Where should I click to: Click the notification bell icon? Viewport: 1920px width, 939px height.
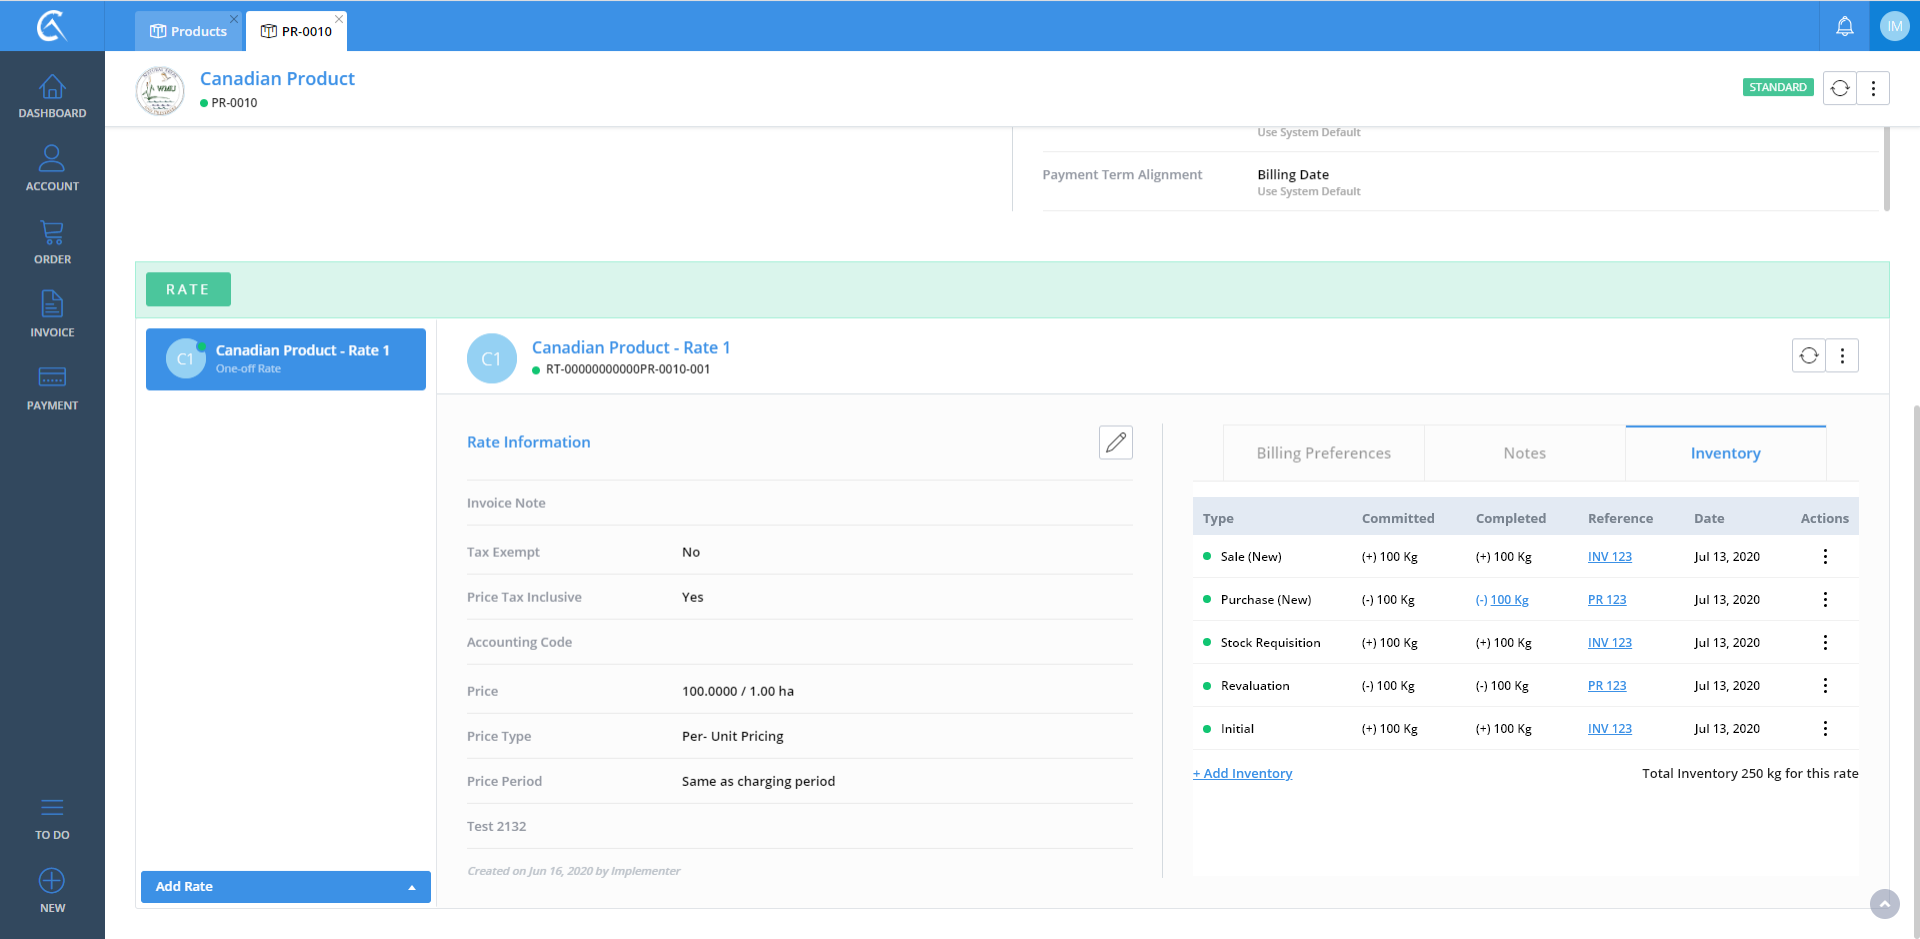click(x=1844, y=26)
